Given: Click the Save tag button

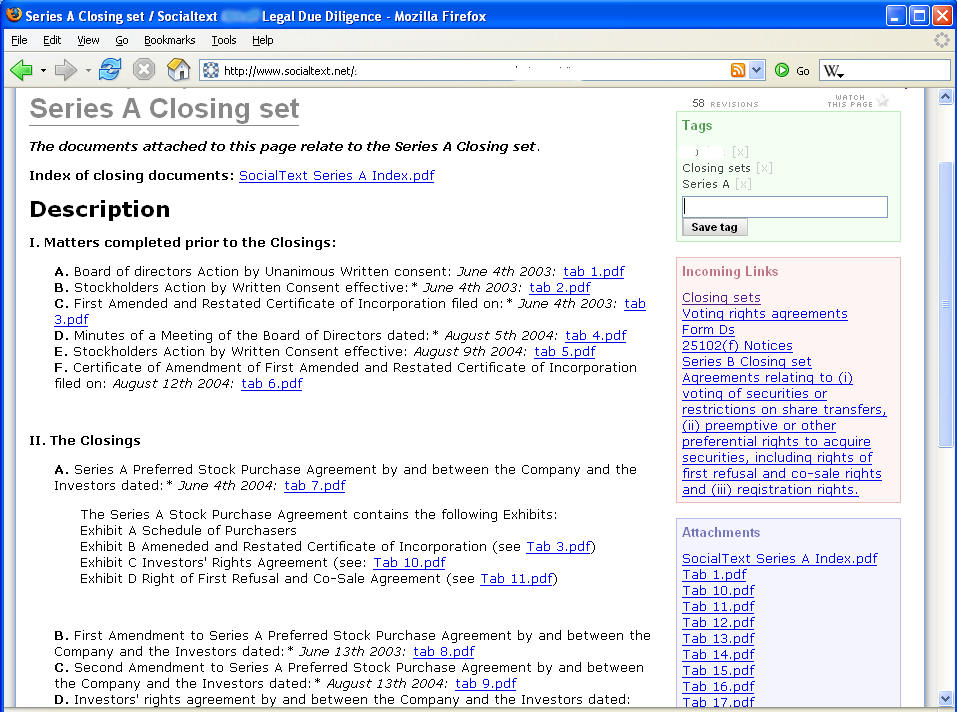Looking at the screenshot, I should pos(714,227).
